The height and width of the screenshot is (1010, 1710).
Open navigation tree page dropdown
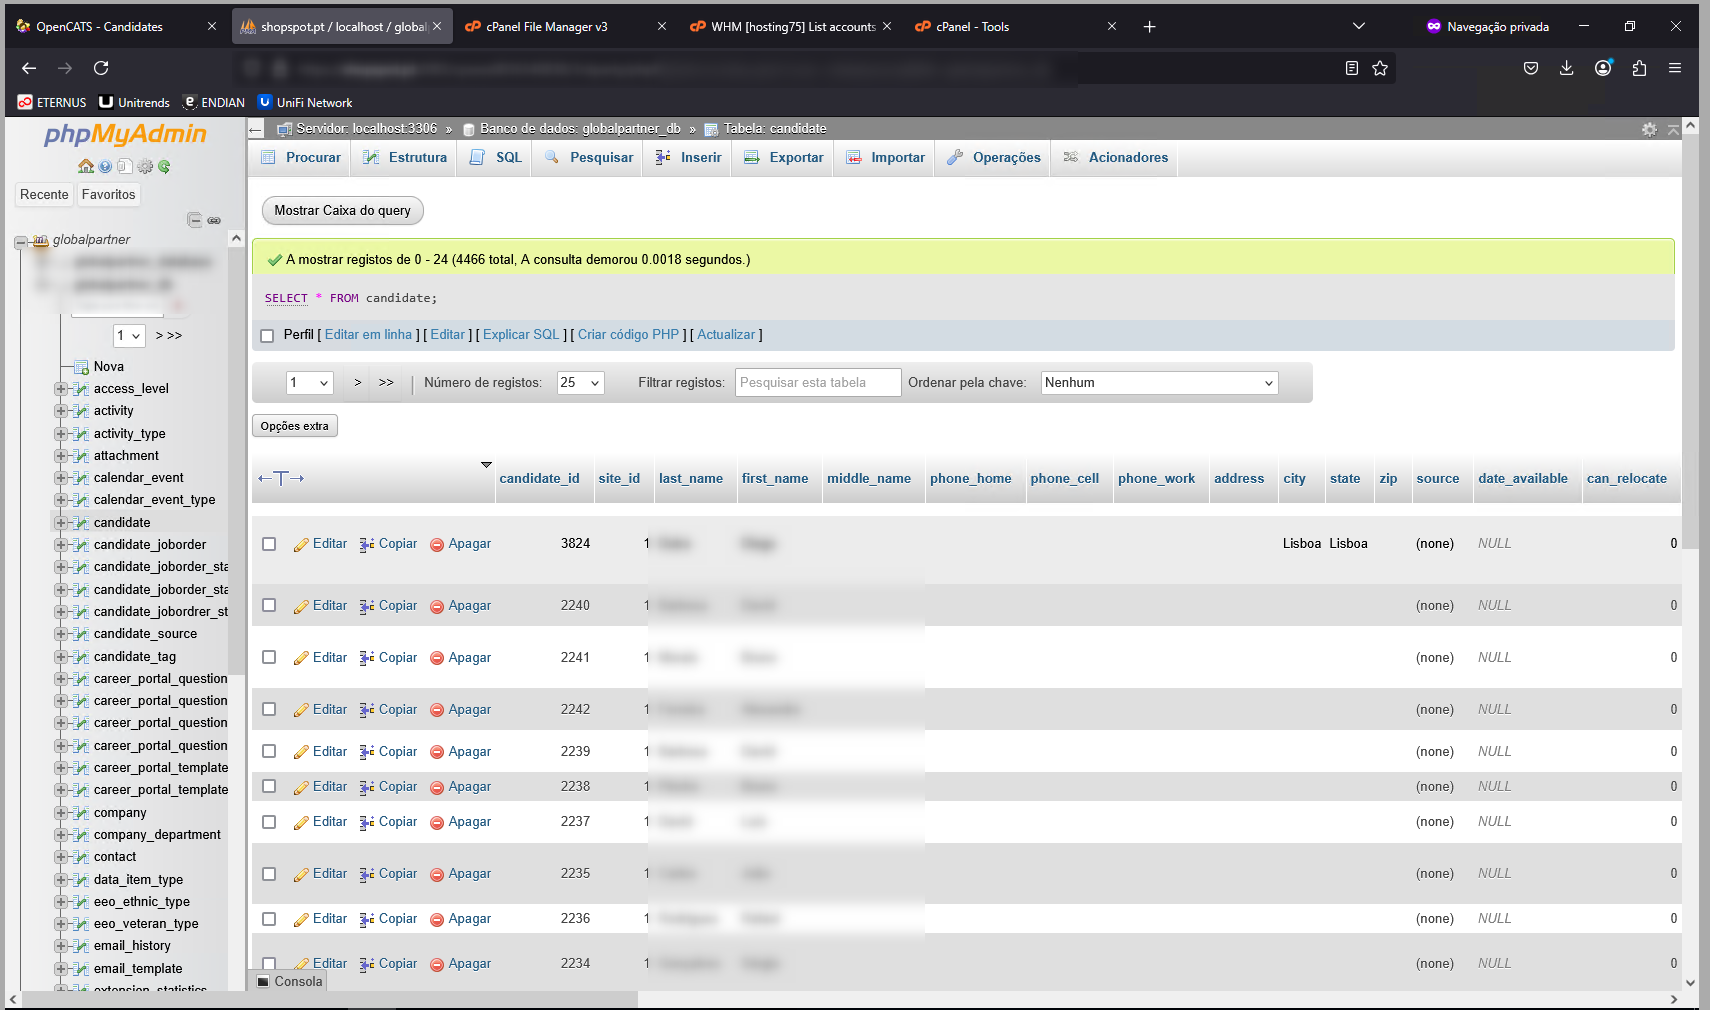pyautogui.click(x=129, y=336)
